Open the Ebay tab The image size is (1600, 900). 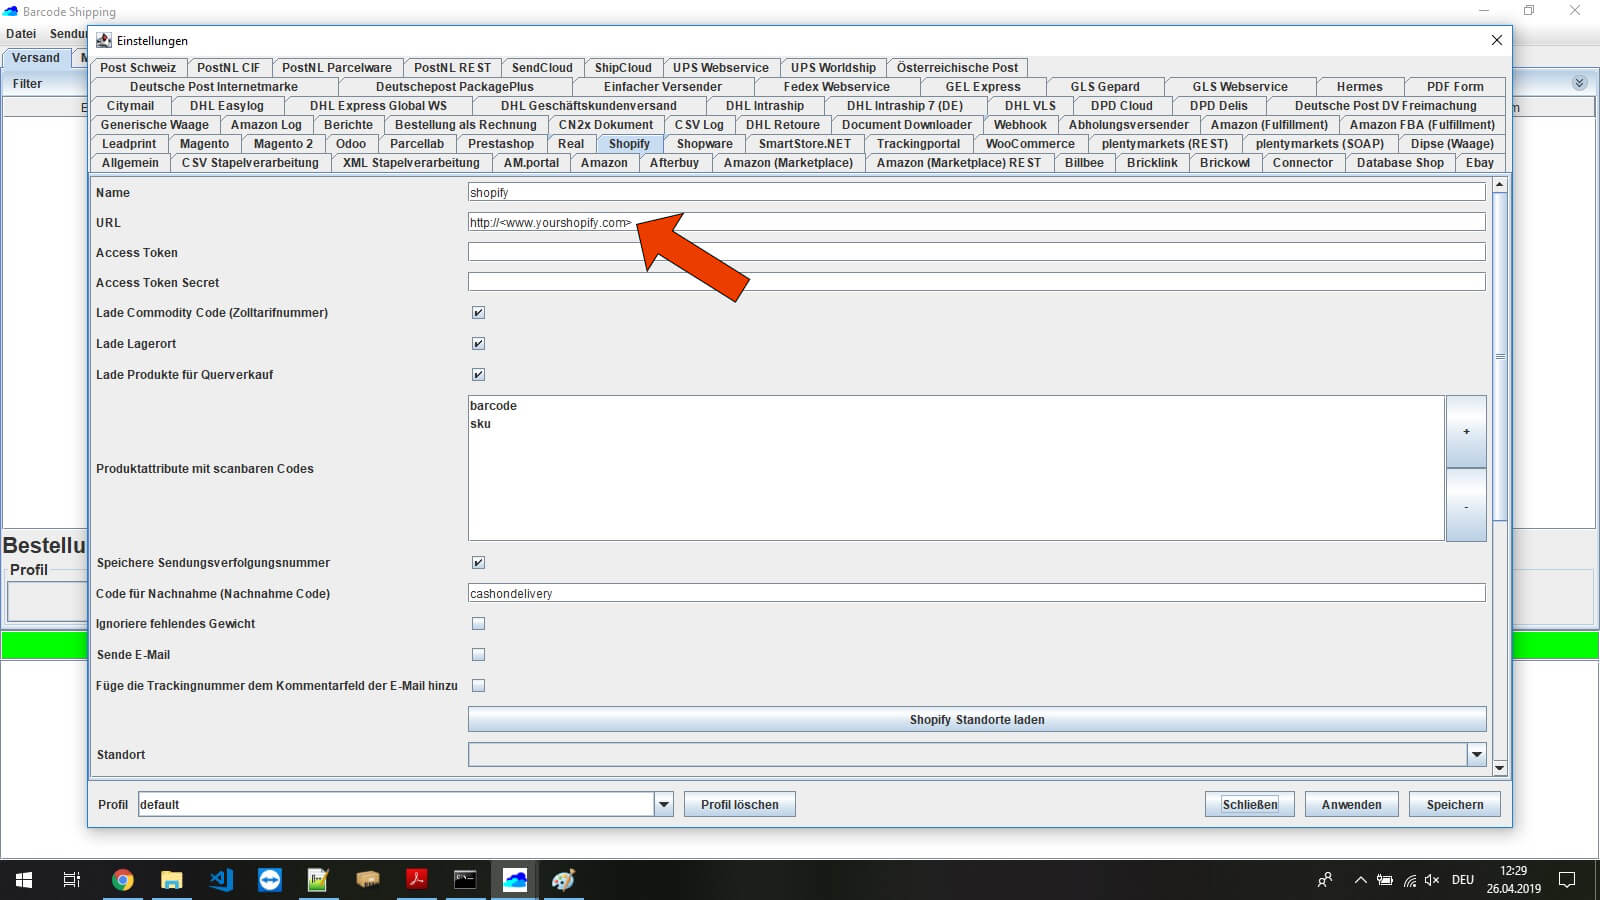point(1479,163)
